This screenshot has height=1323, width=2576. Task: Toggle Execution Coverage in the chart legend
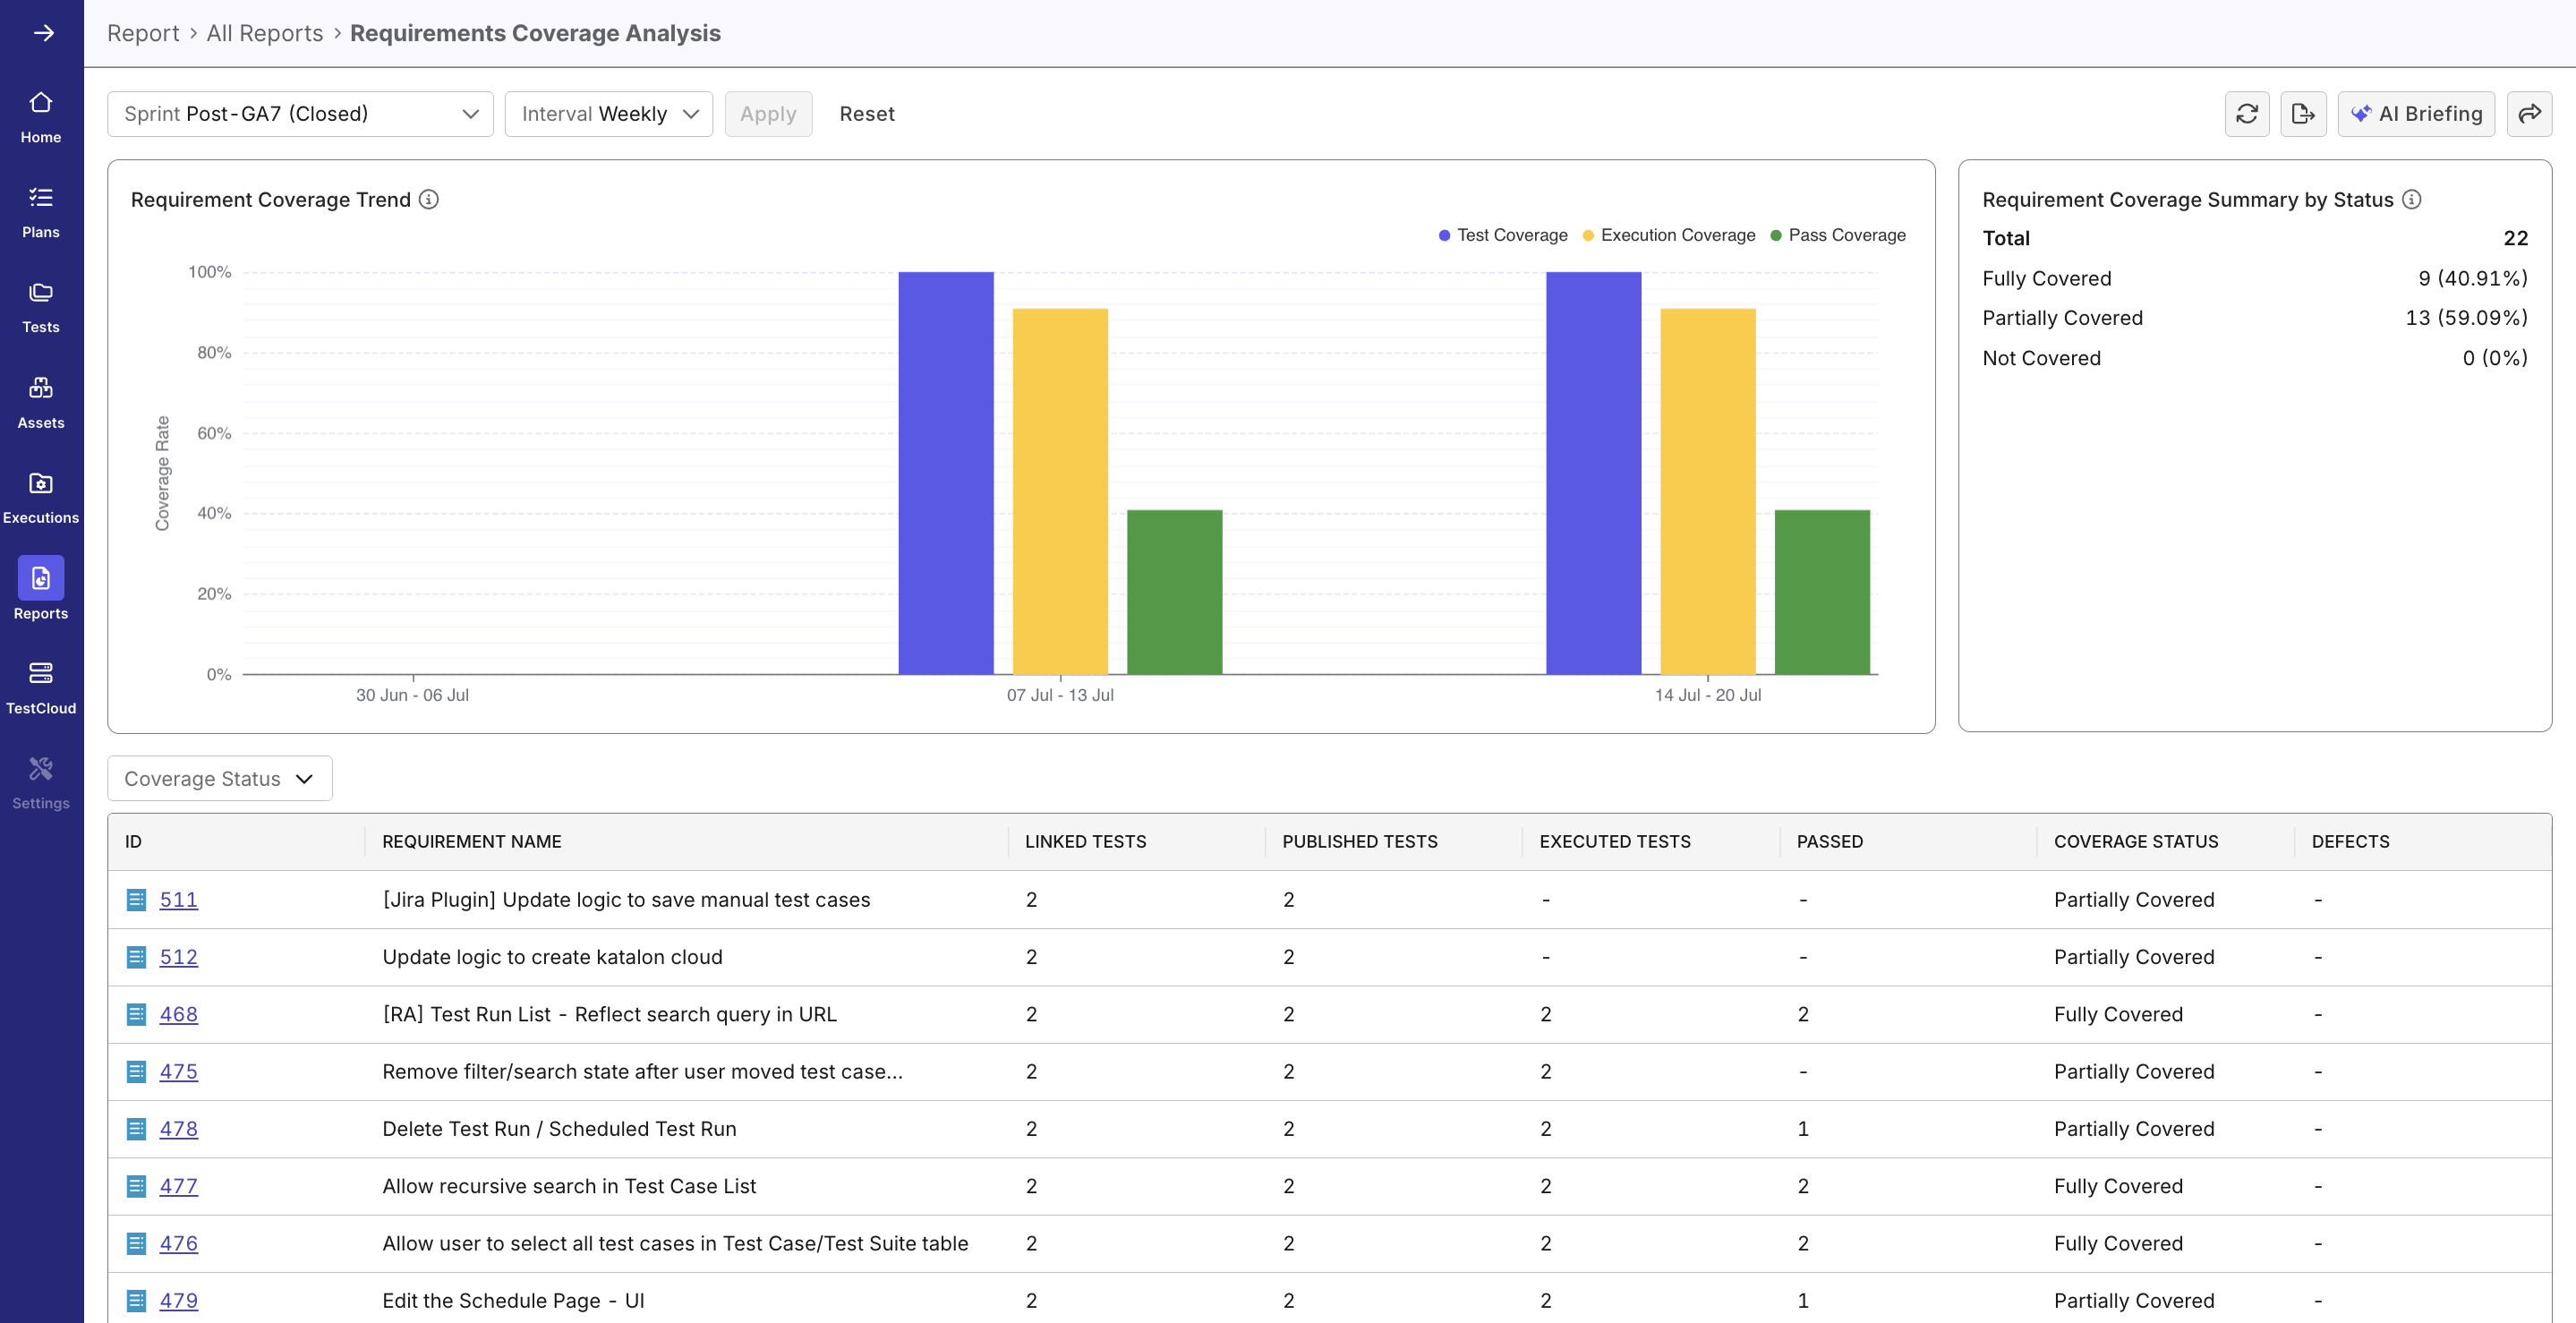1668,235
